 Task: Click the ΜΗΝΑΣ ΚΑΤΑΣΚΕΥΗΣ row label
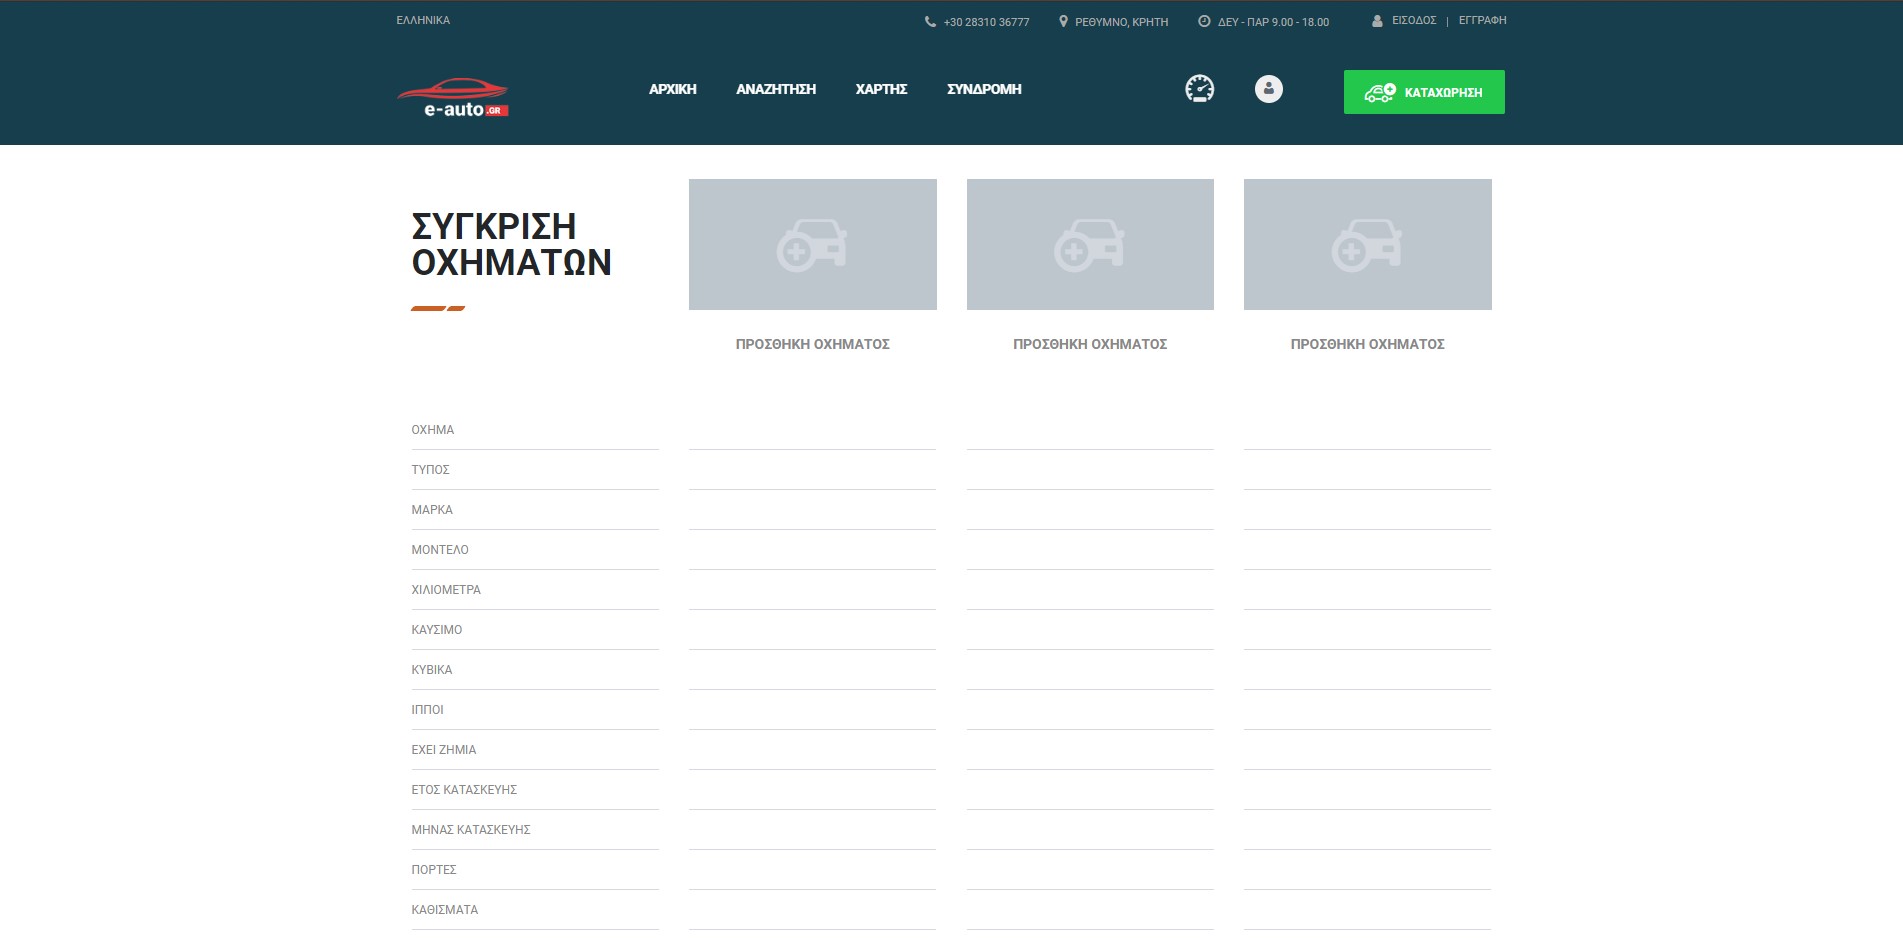tap(471, 830)
